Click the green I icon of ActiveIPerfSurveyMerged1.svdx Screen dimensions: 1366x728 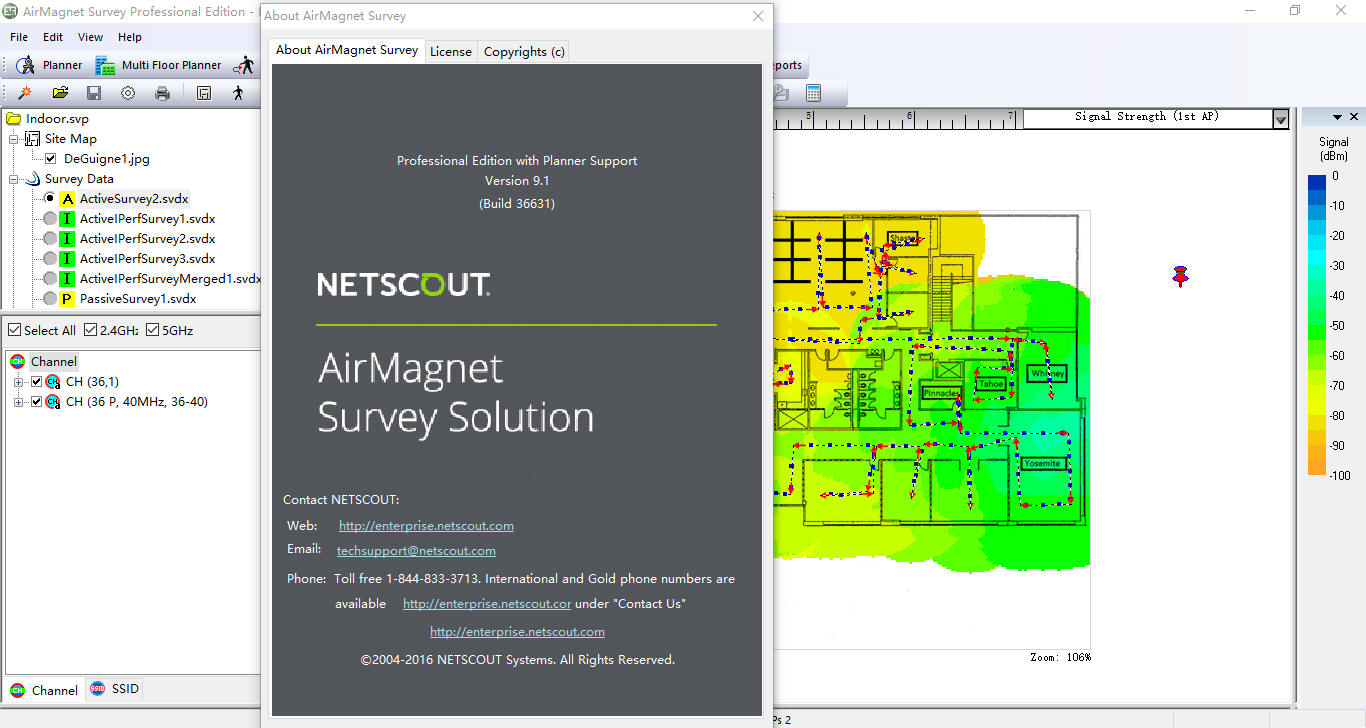click(68, 279)
